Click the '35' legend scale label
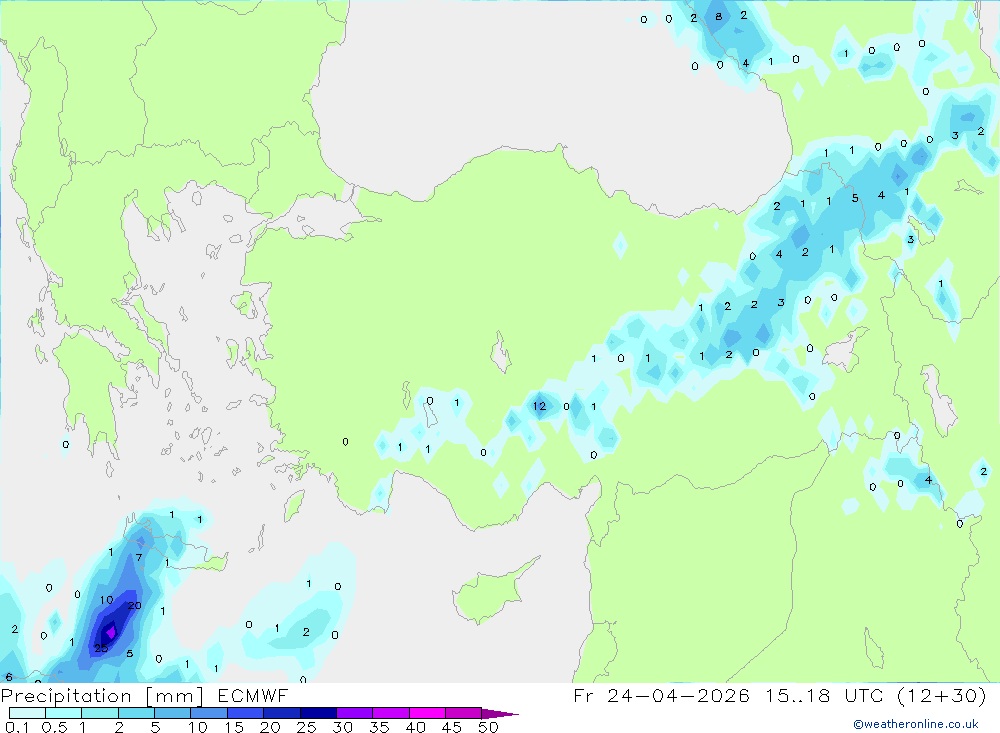This screenshot has width=1000, height=733. 379,727
